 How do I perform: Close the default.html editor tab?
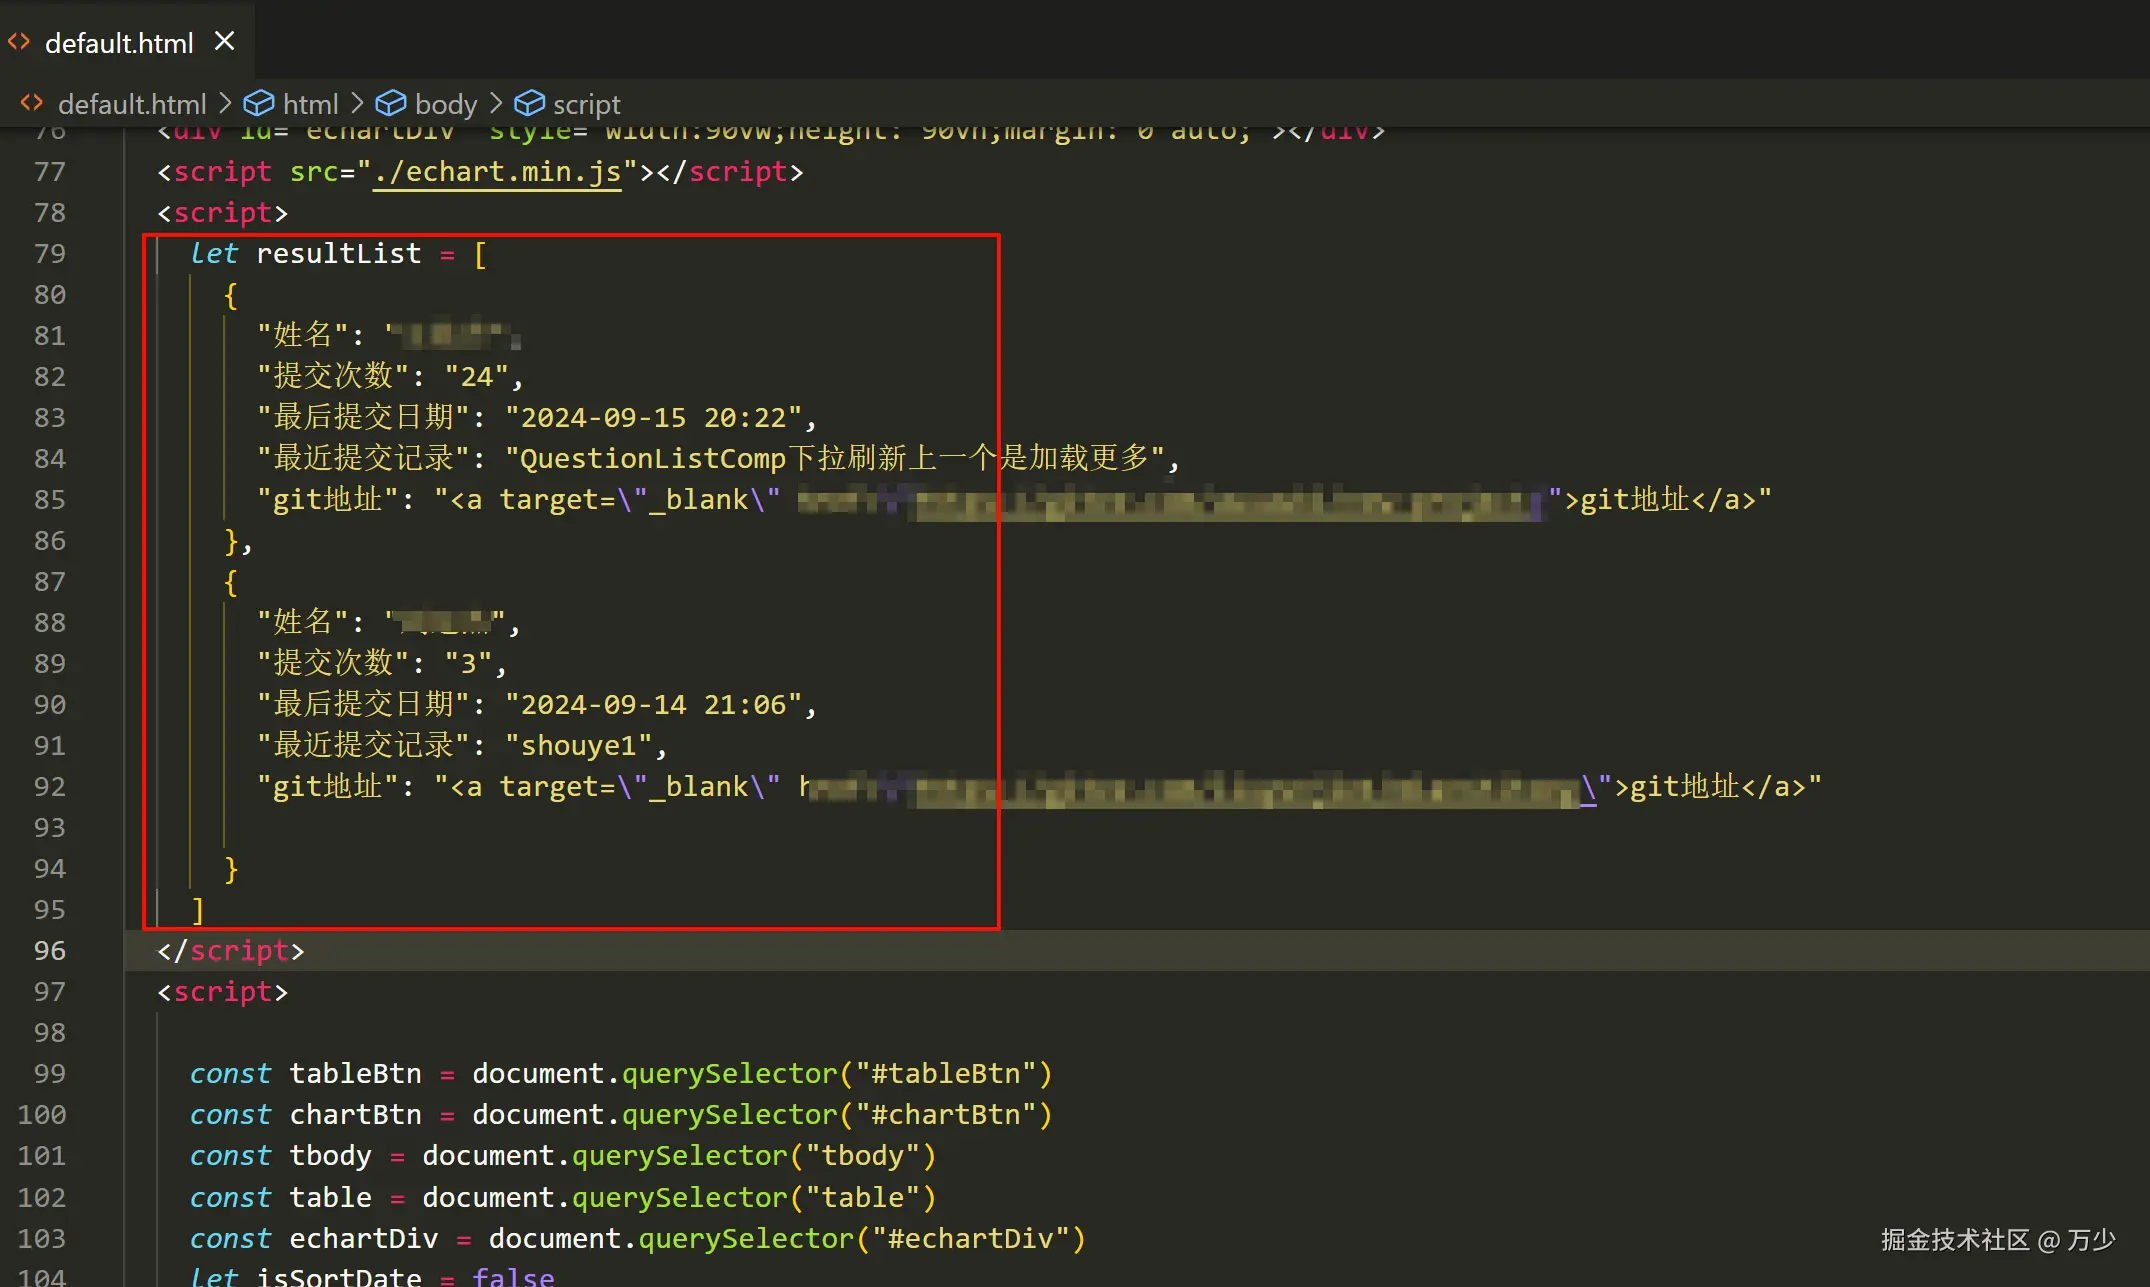pyautogui.click(x=225, y=42)
